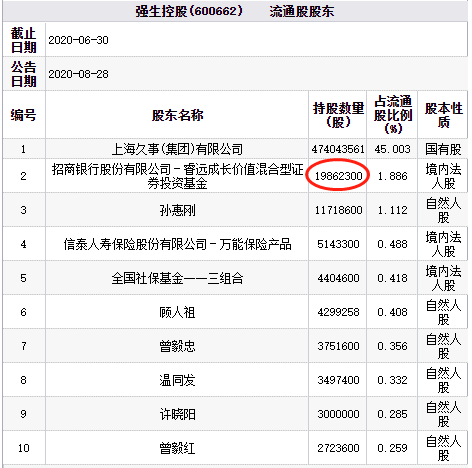The height and width of the screenshot is (468, 472).
Task: Select shareholder 顾人祖
Action: (177, 312)
